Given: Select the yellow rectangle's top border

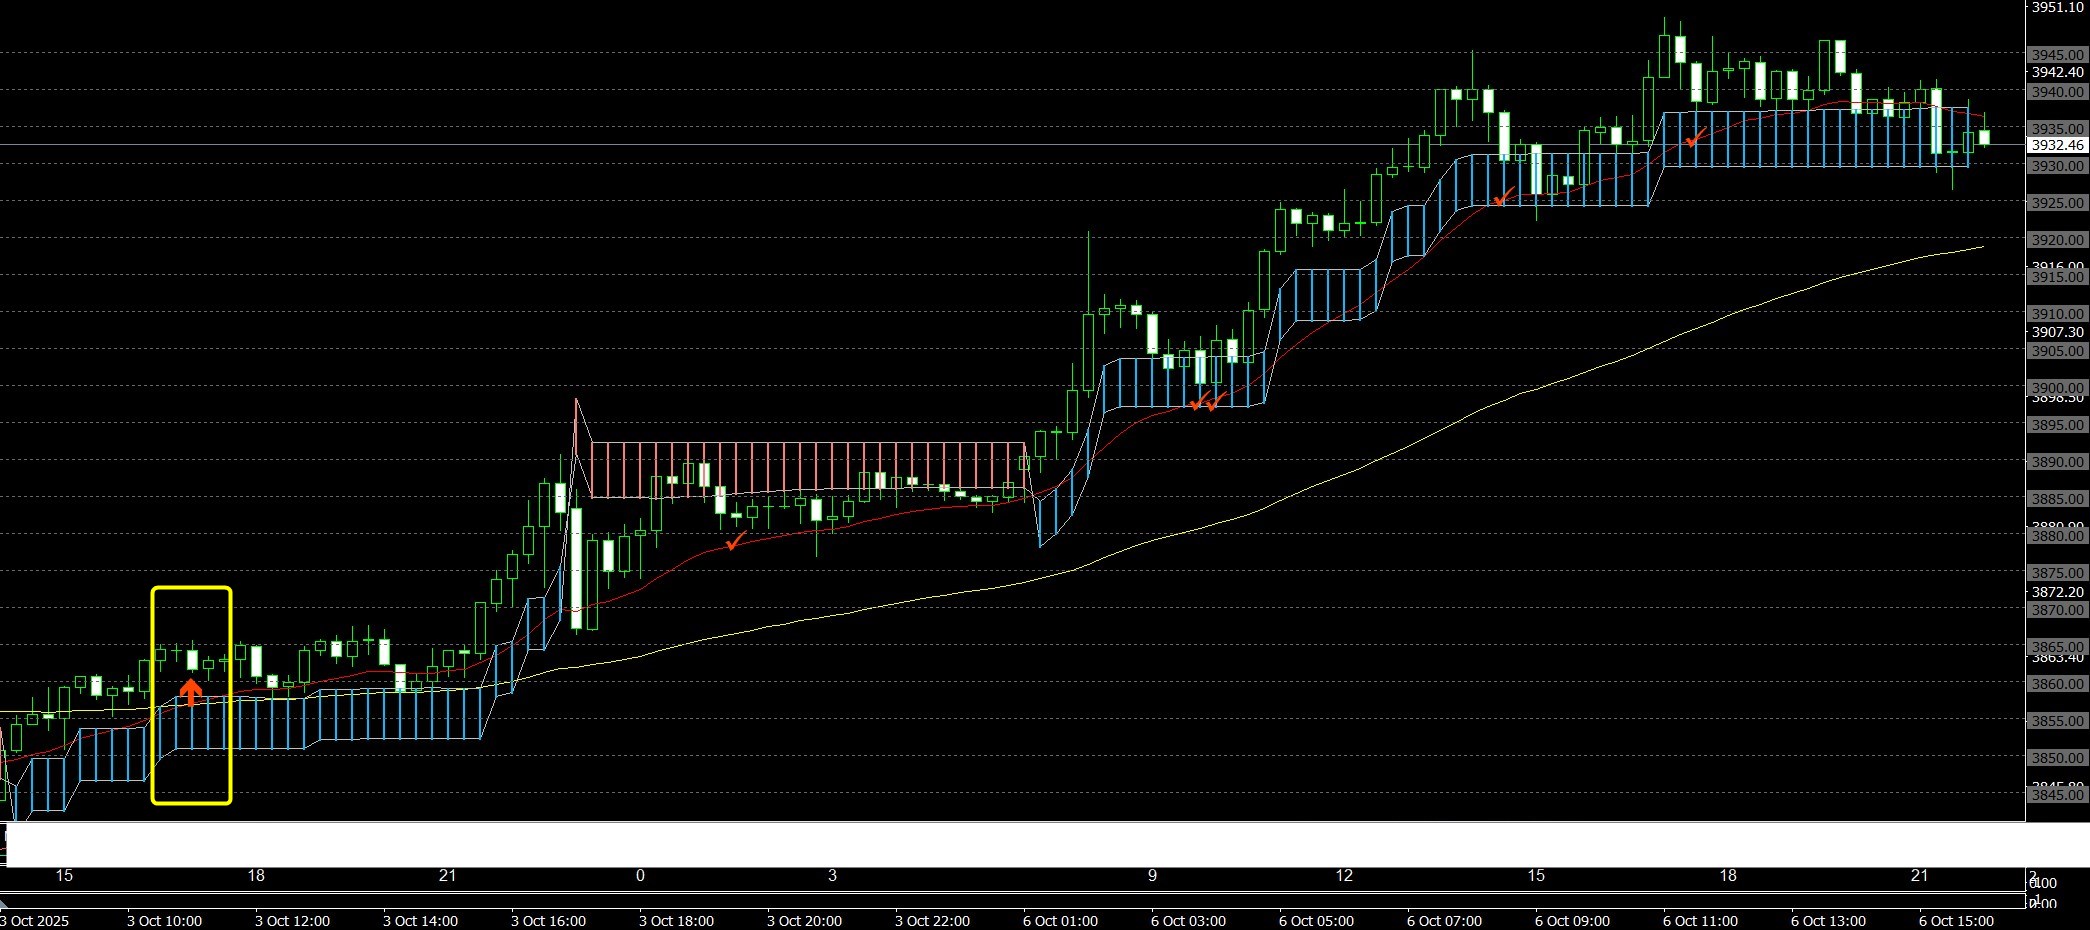Looking at the screenshot, I should pyautogui.click(x=191, y=588).
